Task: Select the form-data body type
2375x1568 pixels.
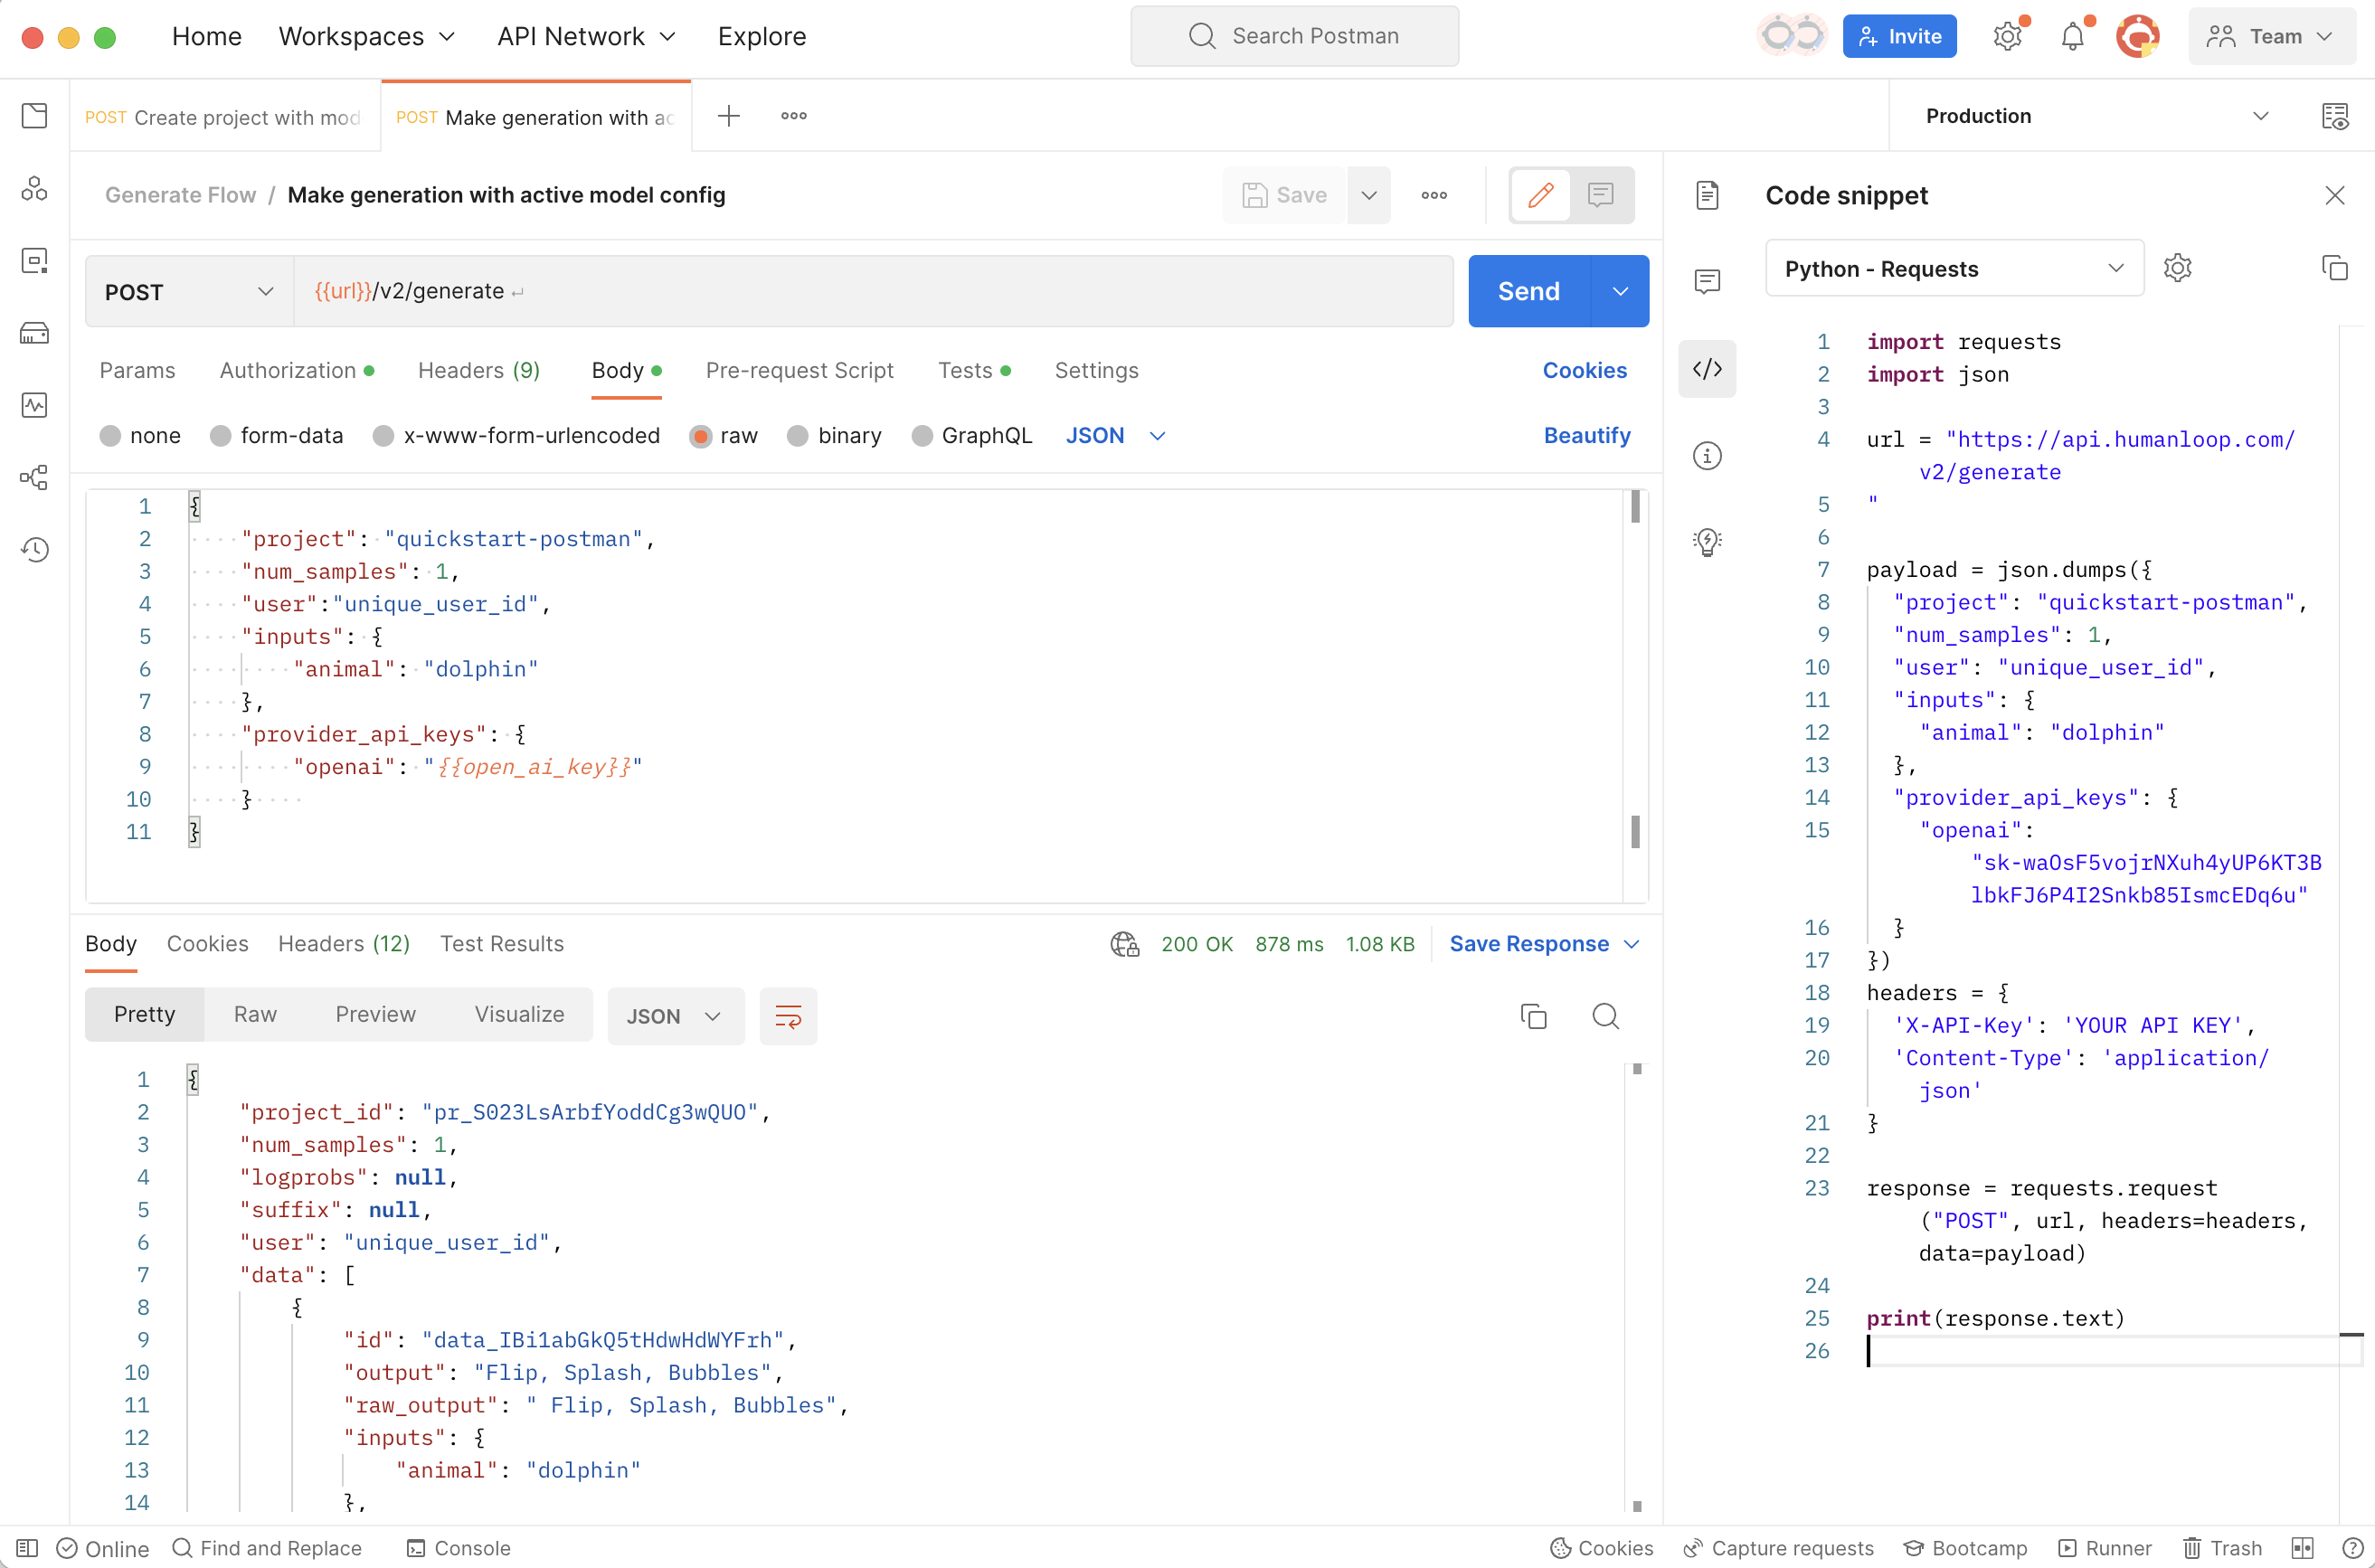Action: coord(221,436)
